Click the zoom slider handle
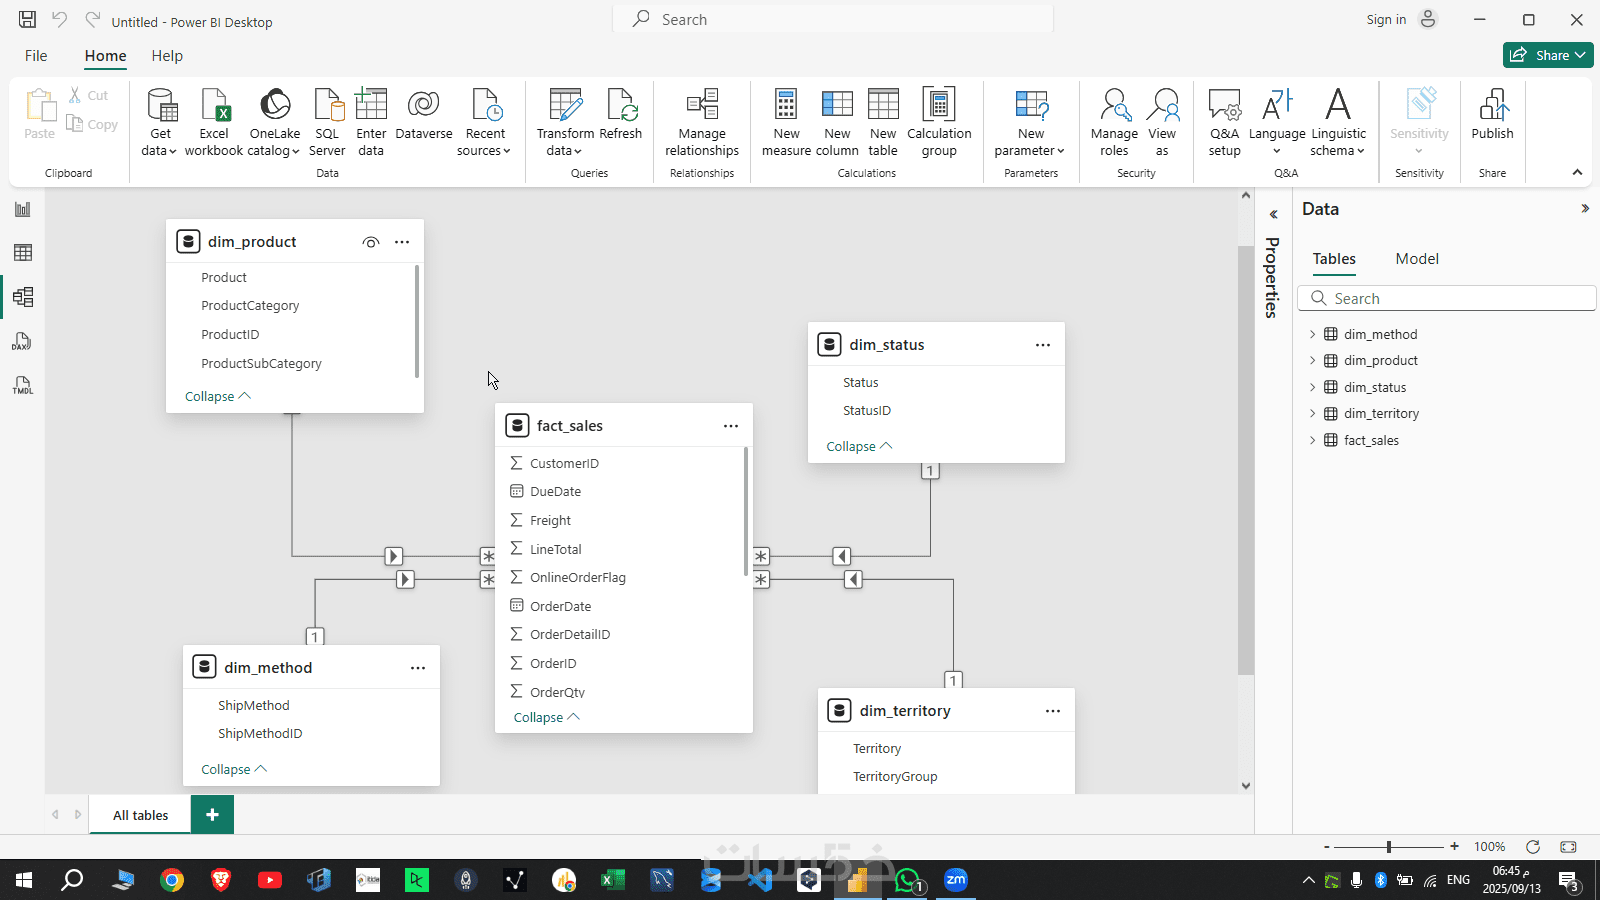 tap(1389, 847)
